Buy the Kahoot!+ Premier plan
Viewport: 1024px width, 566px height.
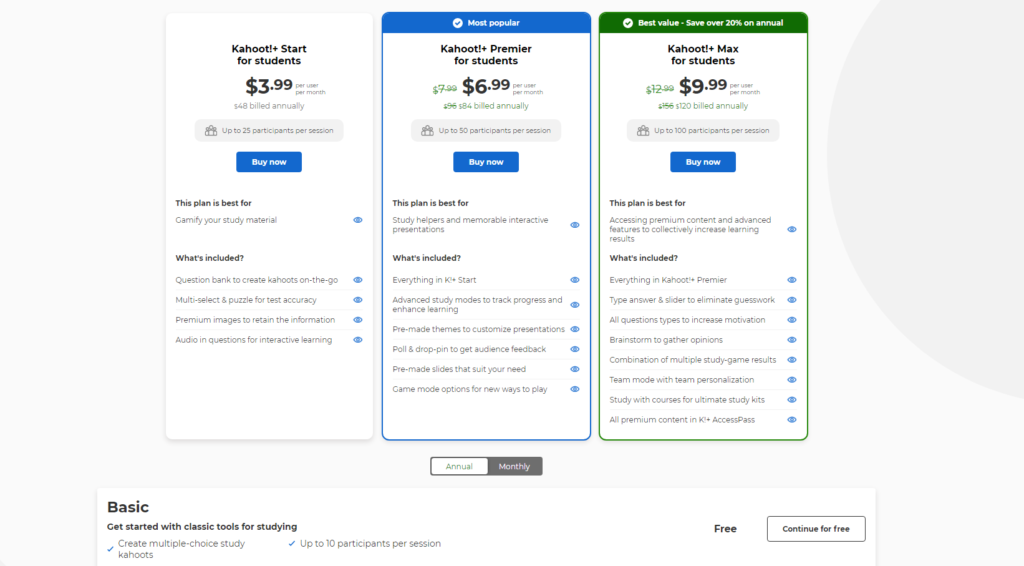coord(486,162)
